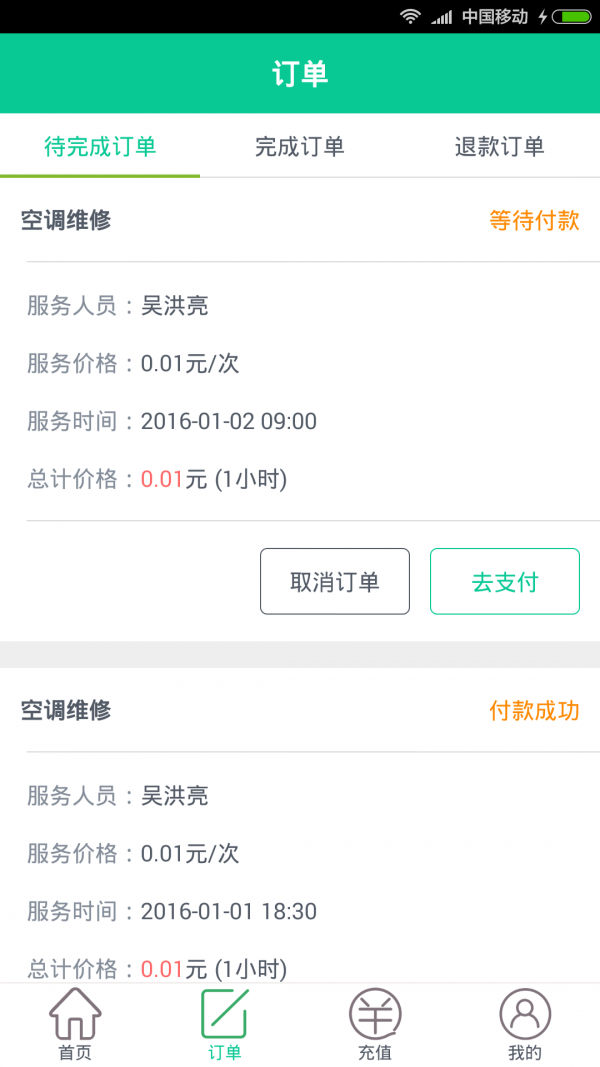Tap the Orders (订单) pencil icon
600x1067 pixels.
click(x=225, y=1014)
